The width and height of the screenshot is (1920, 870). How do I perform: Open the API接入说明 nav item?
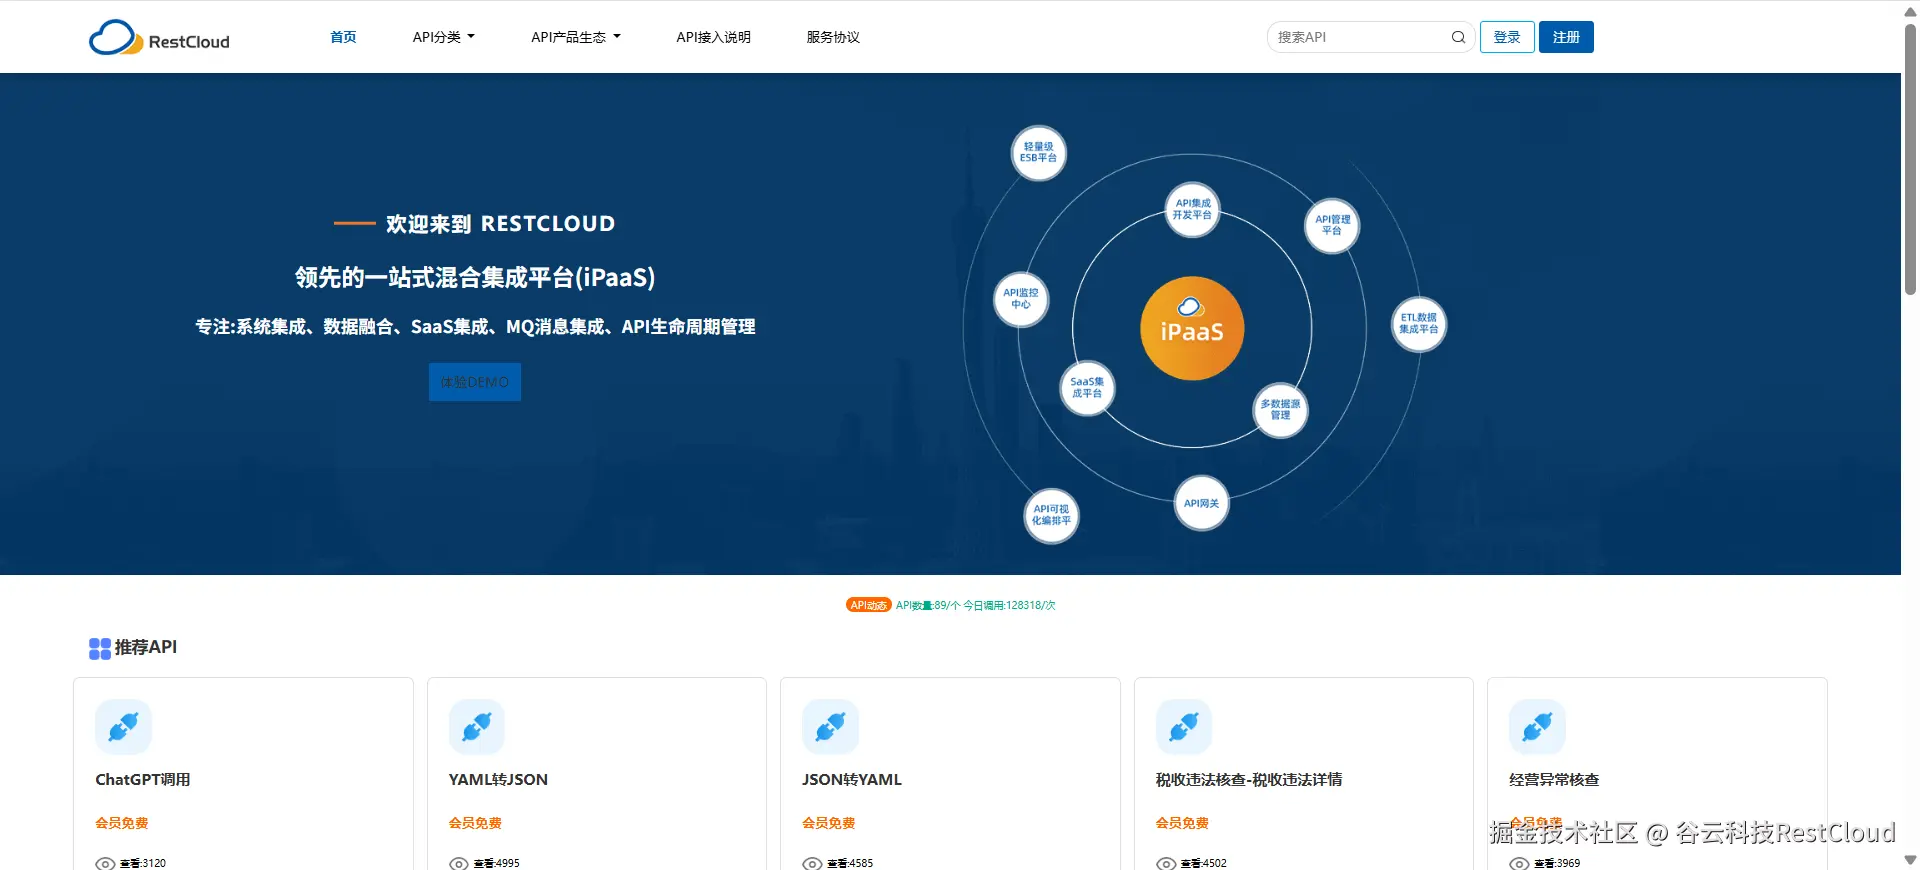(x=713, y=37)
